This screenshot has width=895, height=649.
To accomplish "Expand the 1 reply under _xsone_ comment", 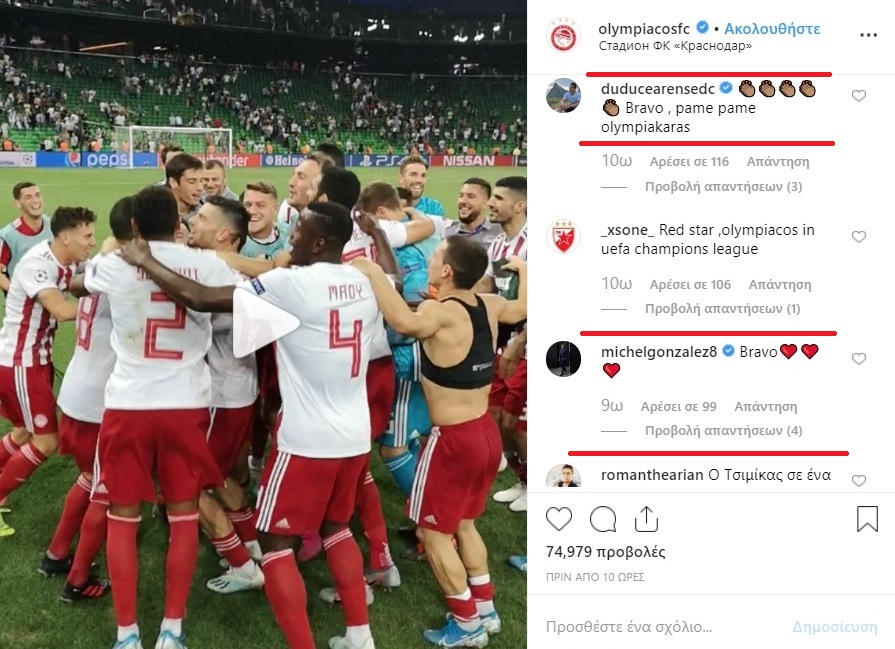I will pos(723,309).
